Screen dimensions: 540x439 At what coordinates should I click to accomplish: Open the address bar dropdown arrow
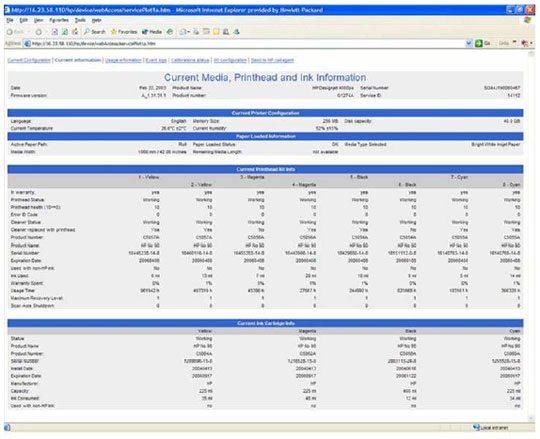469,43
